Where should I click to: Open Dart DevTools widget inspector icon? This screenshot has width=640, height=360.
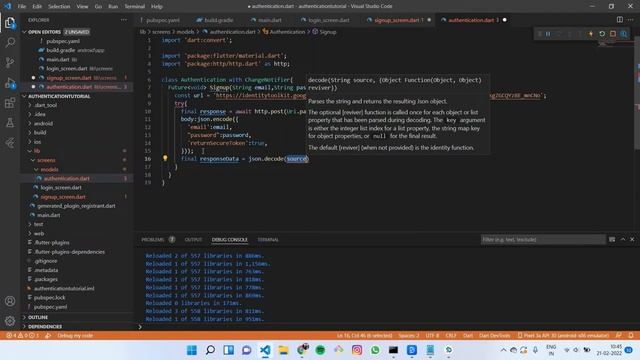624,34
